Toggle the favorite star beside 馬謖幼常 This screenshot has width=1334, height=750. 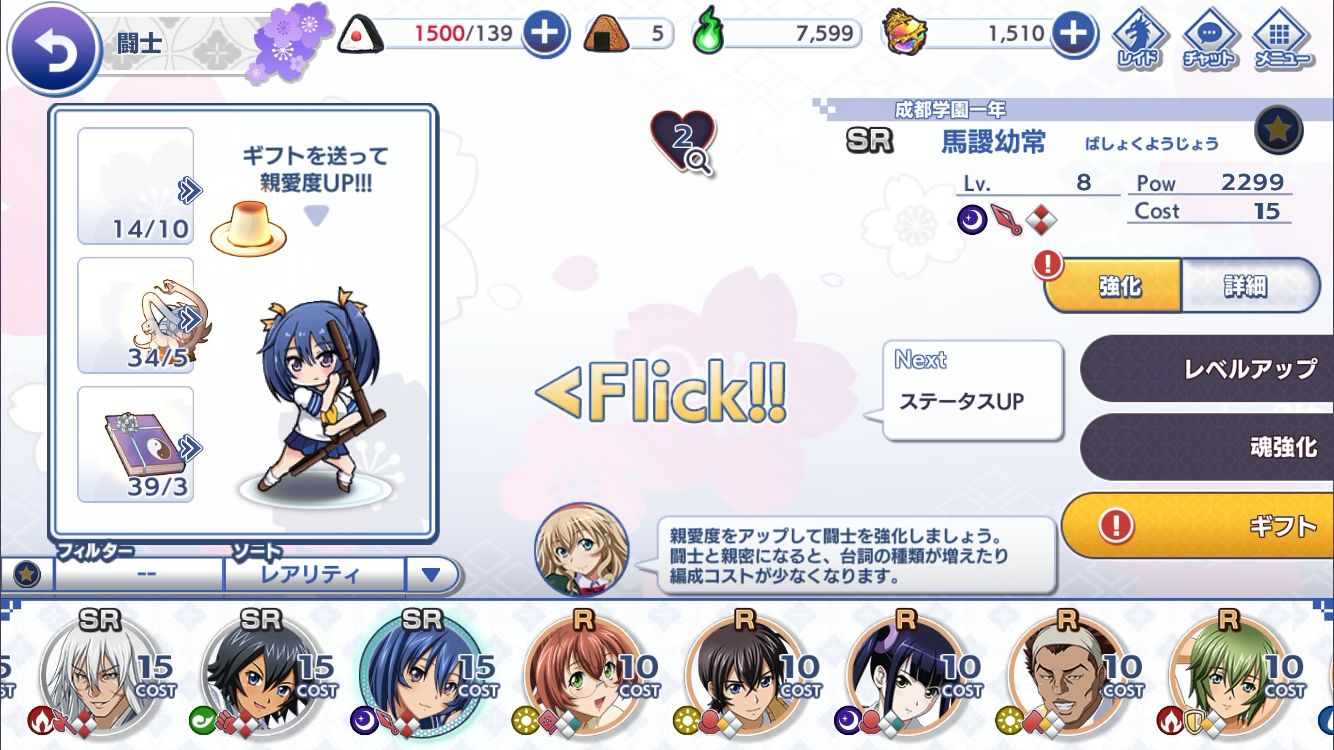pos(1279,129)
